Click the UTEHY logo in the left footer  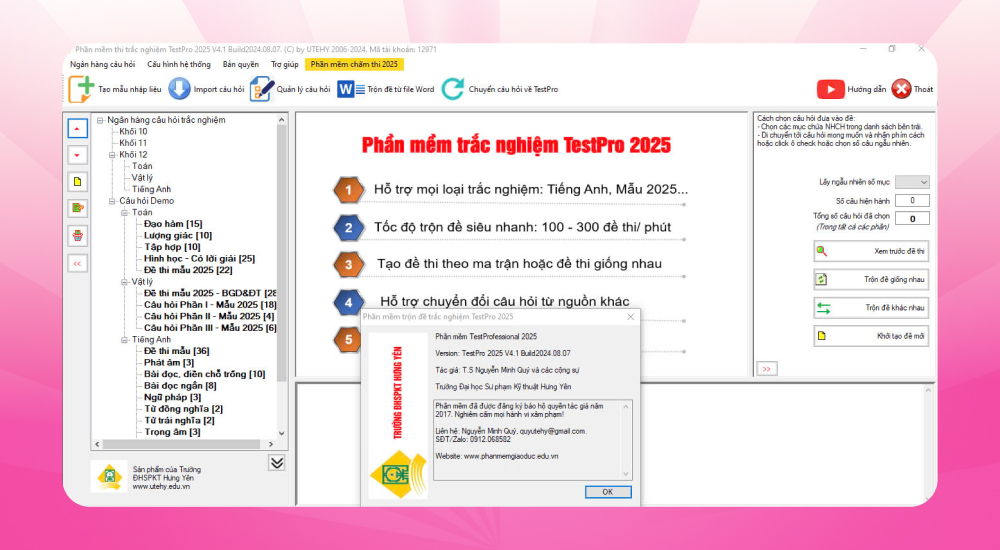tap(108, 476)
